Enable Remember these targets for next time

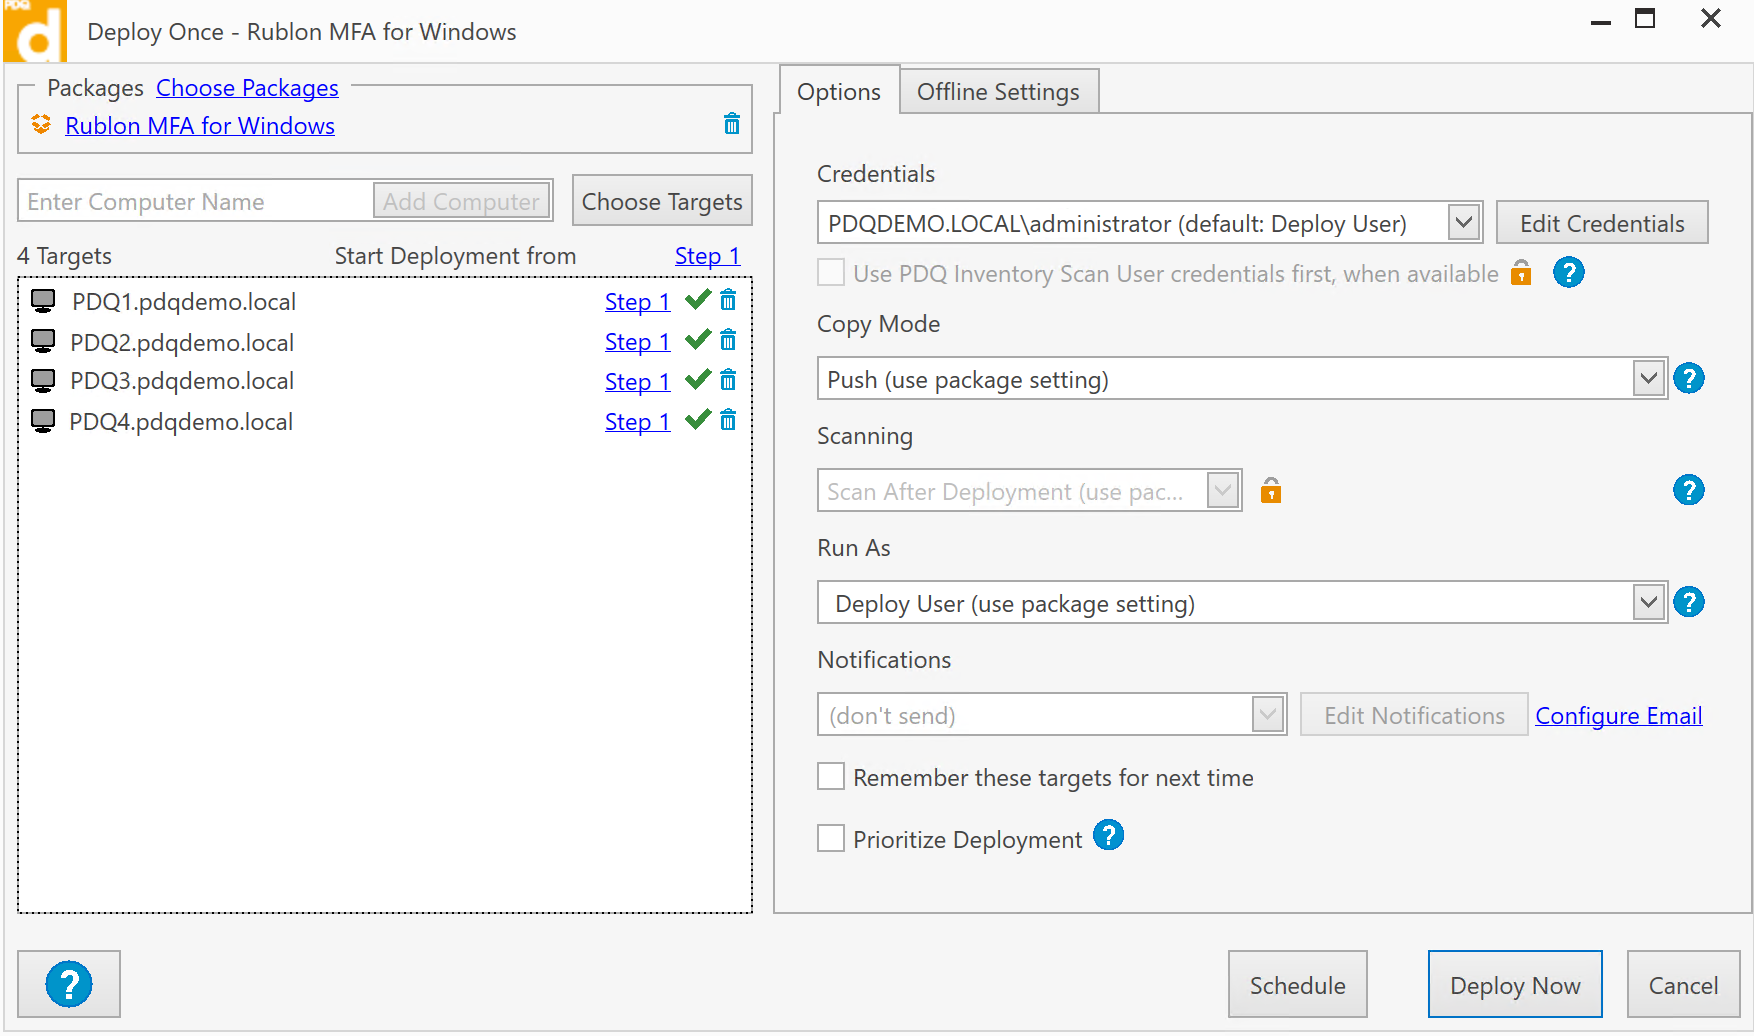(831, 777)
